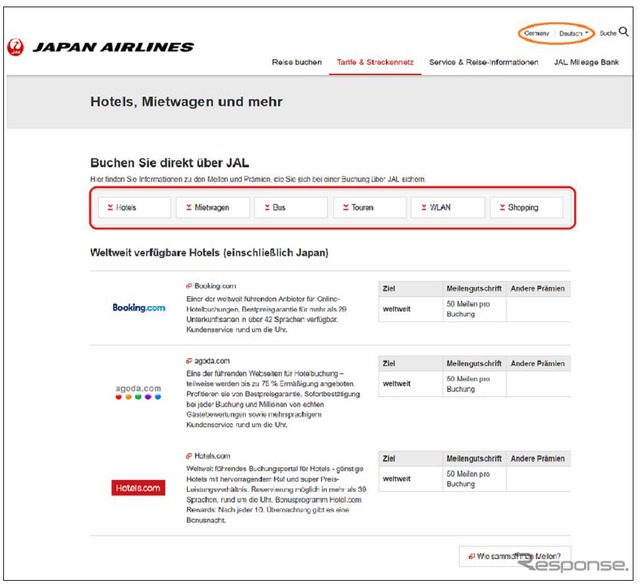Click the Hotels, Mietwagen und mehr heading
640x584 pixels.
tap(186, 102)
